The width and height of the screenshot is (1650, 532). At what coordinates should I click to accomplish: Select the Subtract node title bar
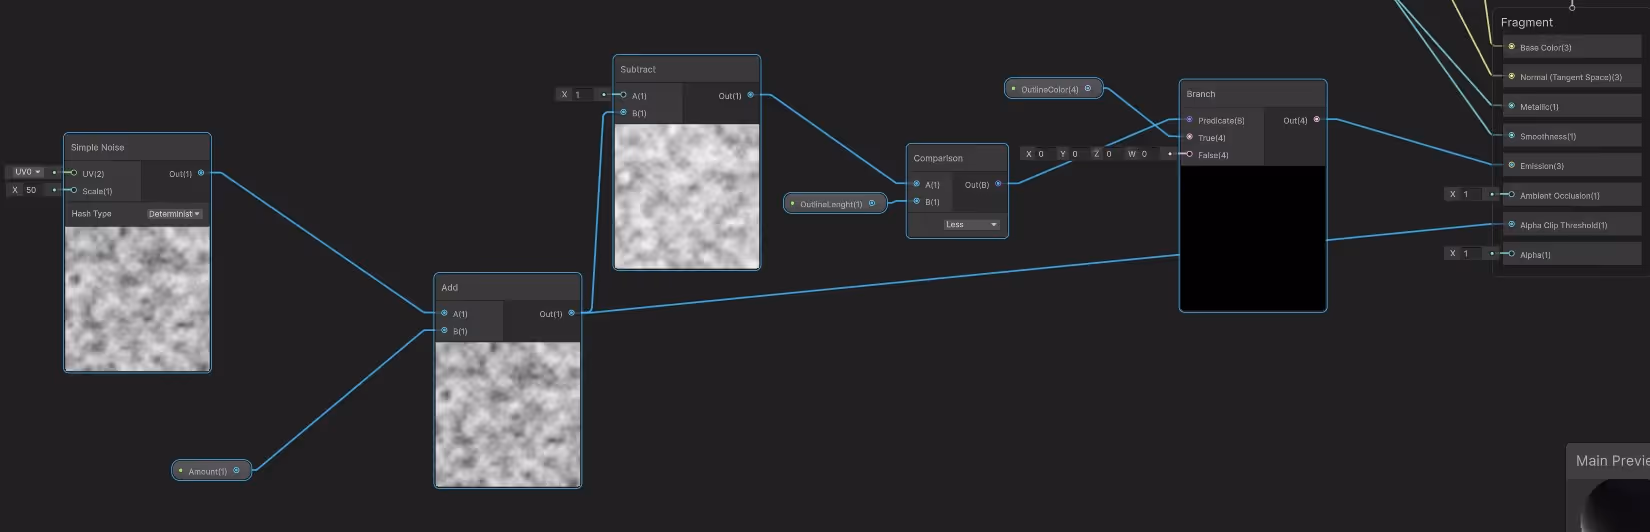coord(686,69)
